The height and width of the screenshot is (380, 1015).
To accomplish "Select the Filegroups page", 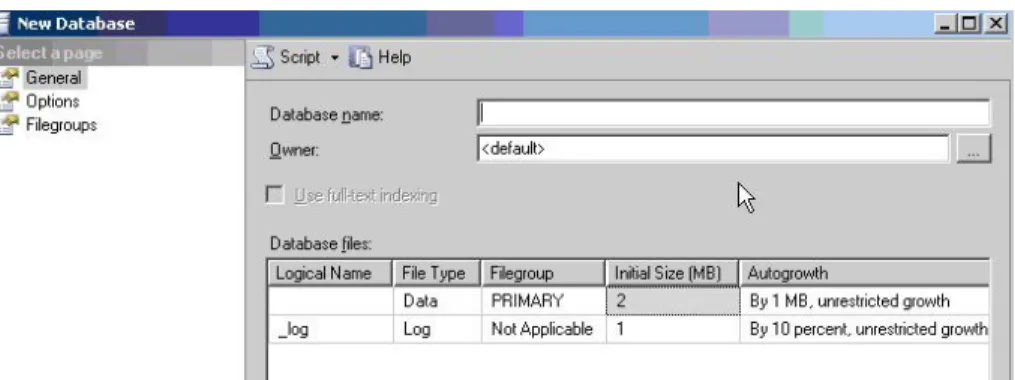I will [x=61, y=124].
